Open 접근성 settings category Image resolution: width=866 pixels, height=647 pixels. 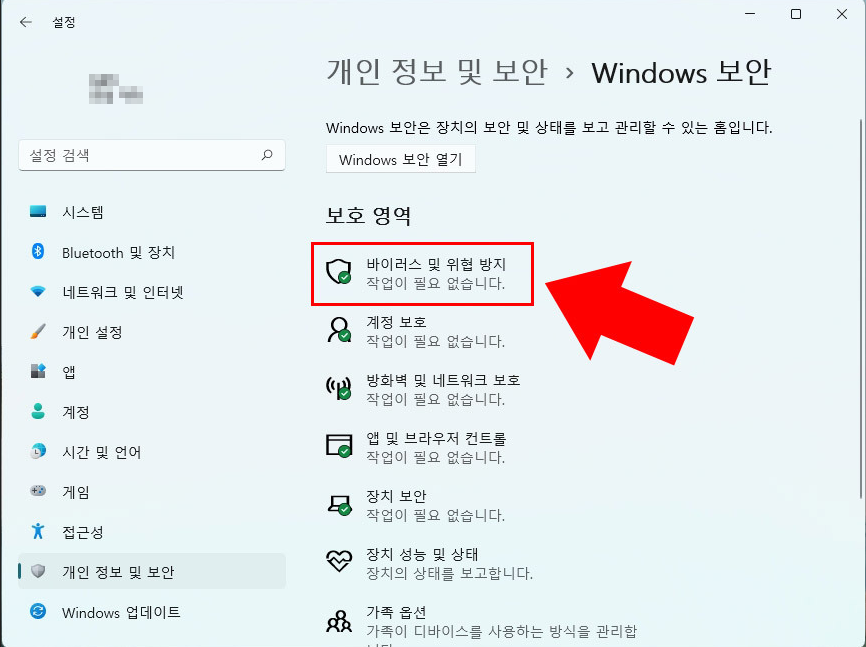point(152,531)
